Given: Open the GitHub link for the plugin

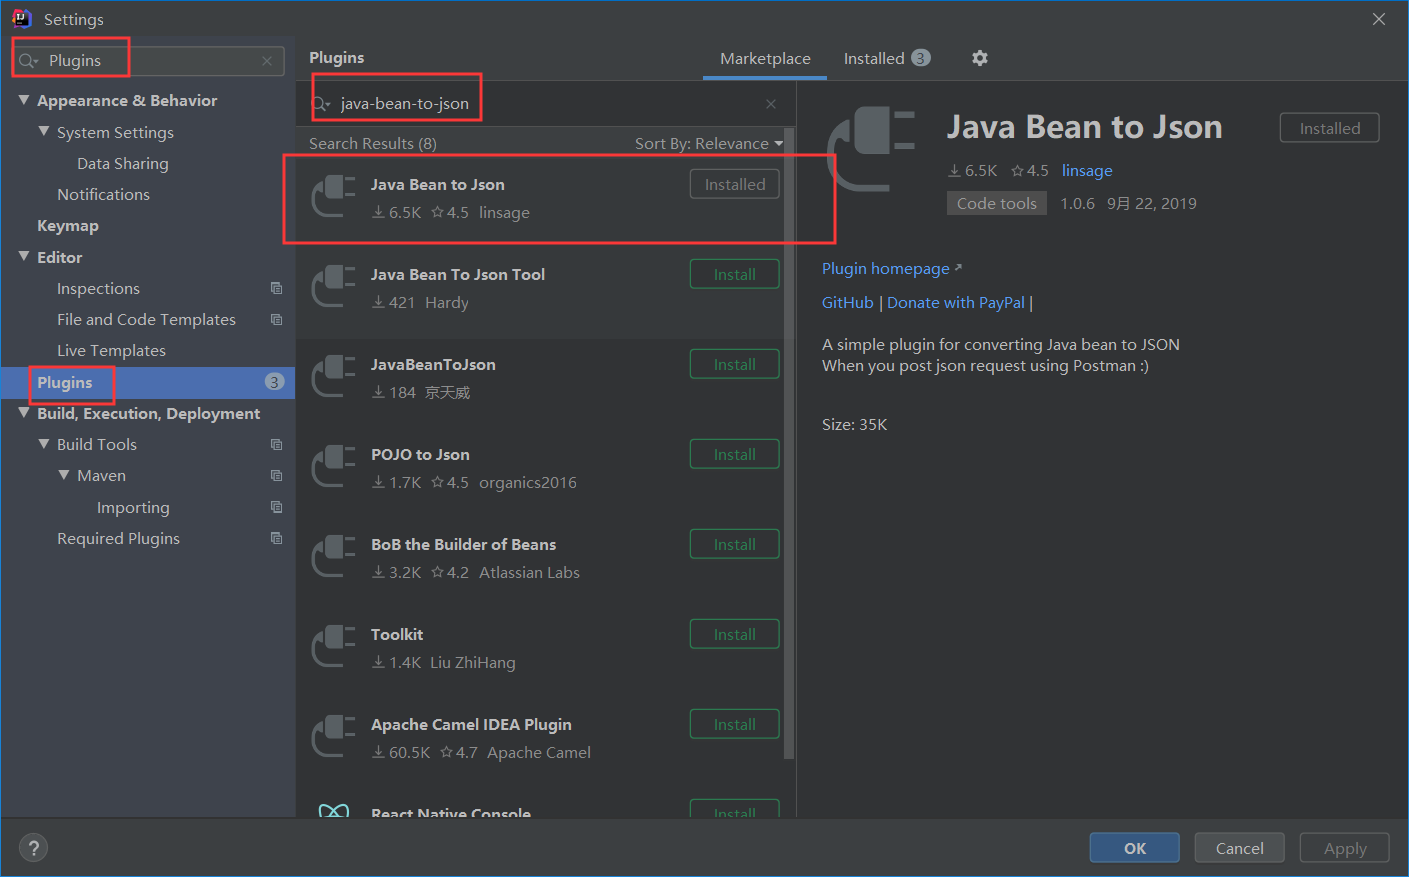Looking at the screenshot, I should pyautogui.click(x=847, y=302).
